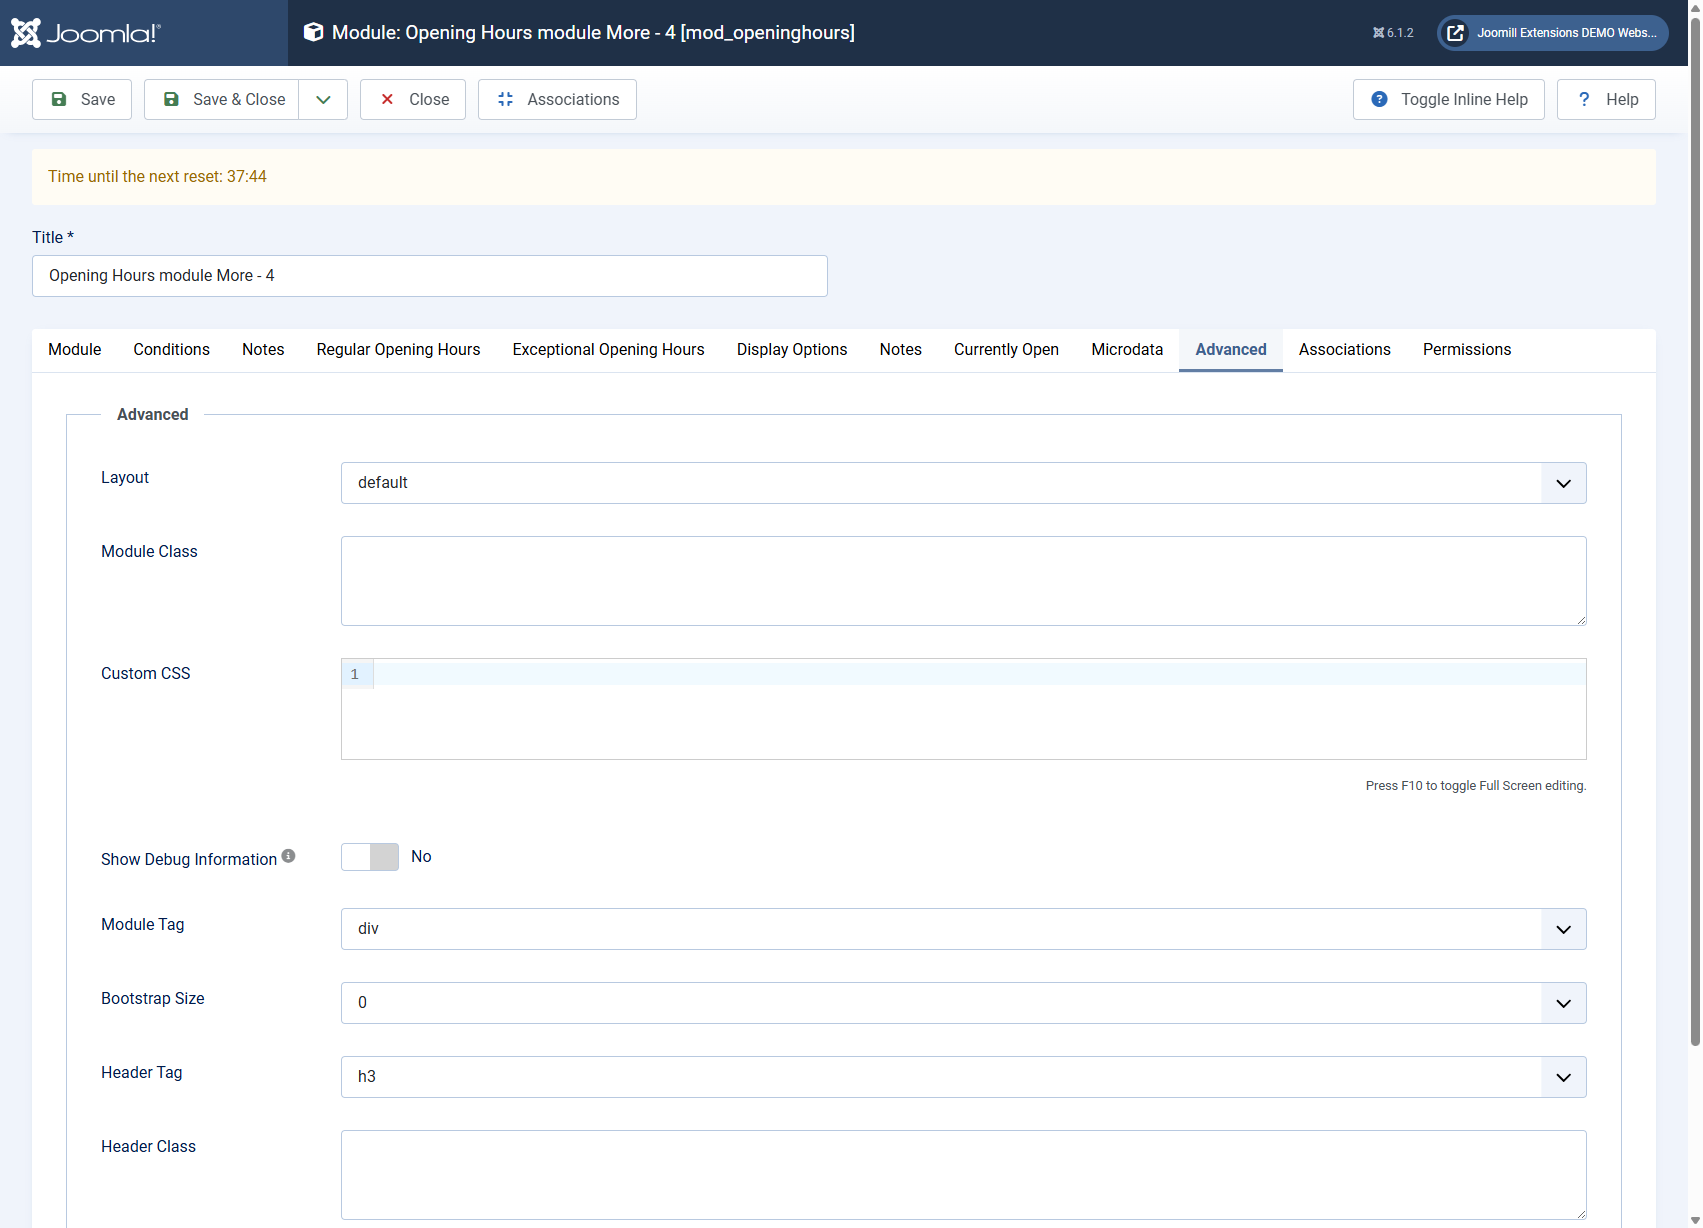Click the info icon next to Show Debug Information
The image size is (1703, 1228).
[288, 856]
